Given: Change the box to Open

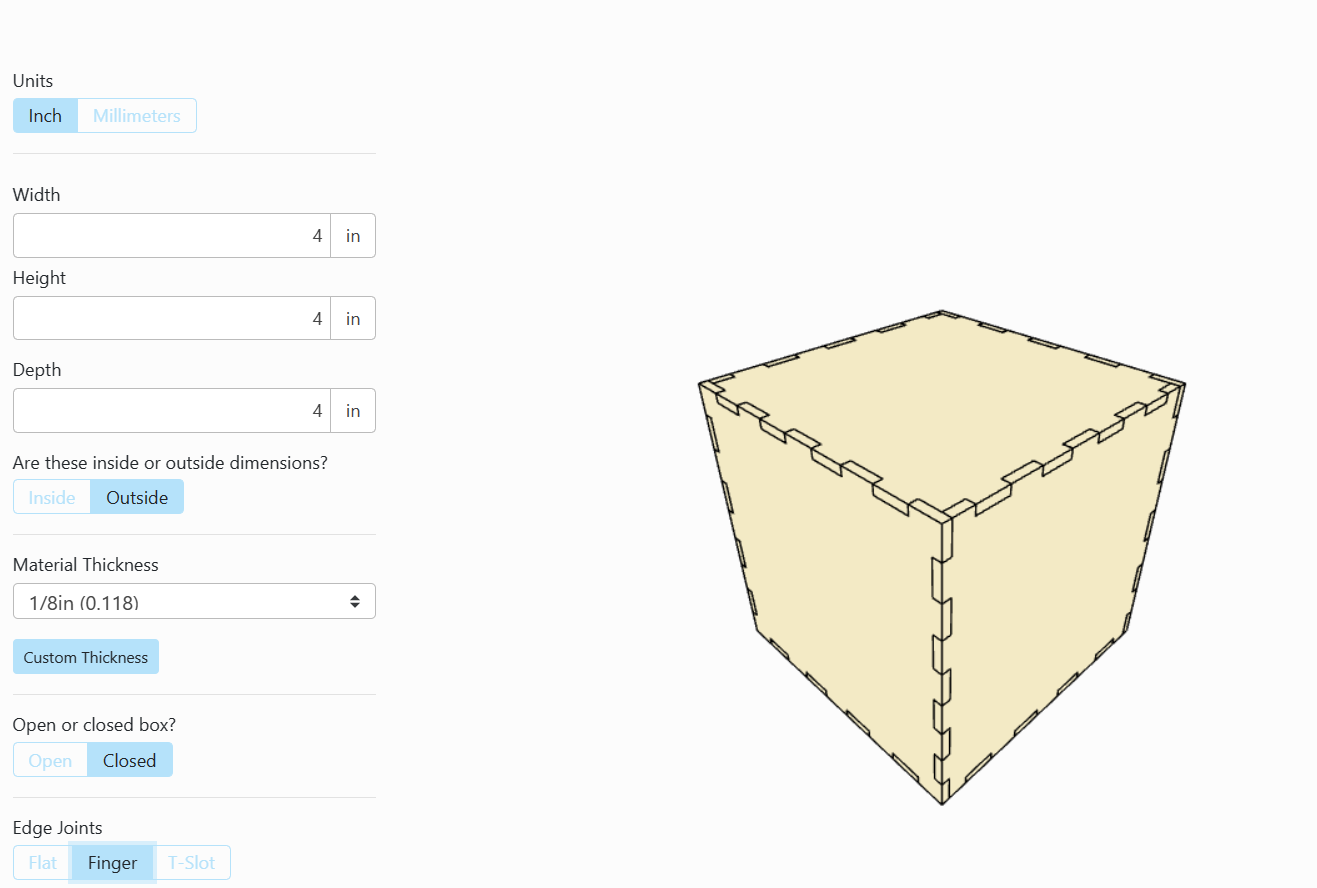Looking at the screenshot, I should [50, 760].
